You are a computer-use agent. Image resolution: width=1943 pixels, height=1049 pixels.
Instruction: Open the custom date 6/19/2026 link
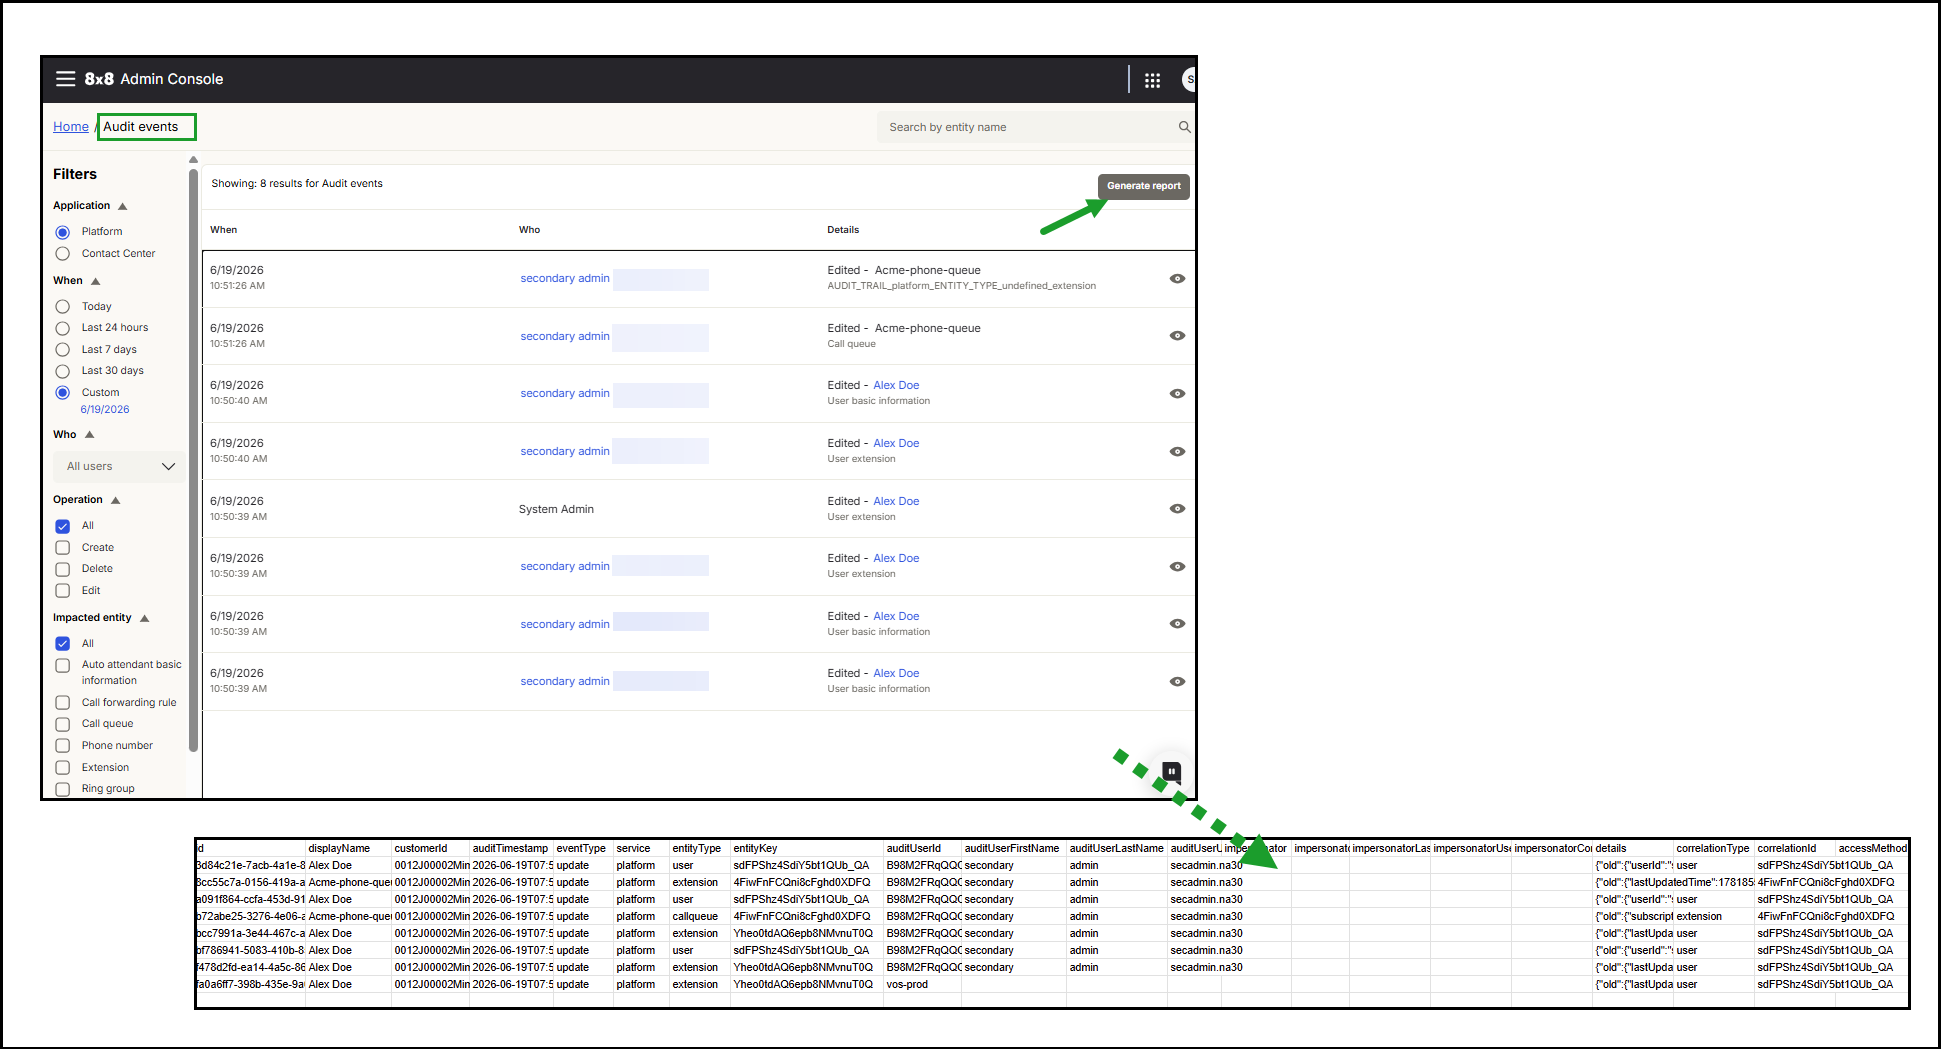105,410
